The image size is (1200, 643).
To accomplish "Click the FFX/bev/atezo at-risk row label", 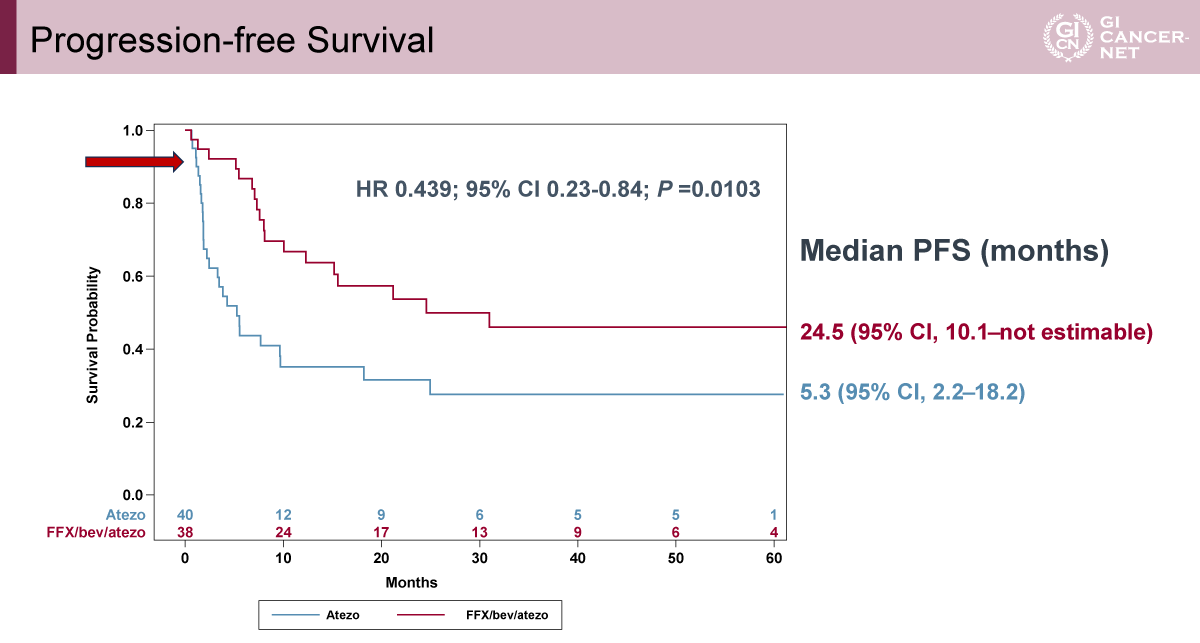I will pos(98,533).
